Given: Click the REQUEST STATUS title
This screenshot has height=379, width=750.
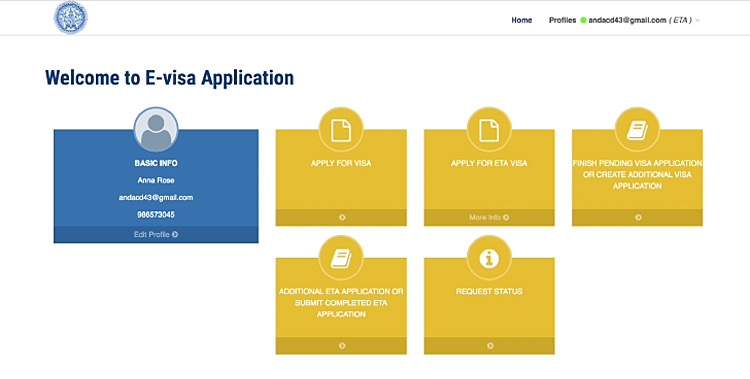Looking at the screenshot, I should (x=489, y=291).
